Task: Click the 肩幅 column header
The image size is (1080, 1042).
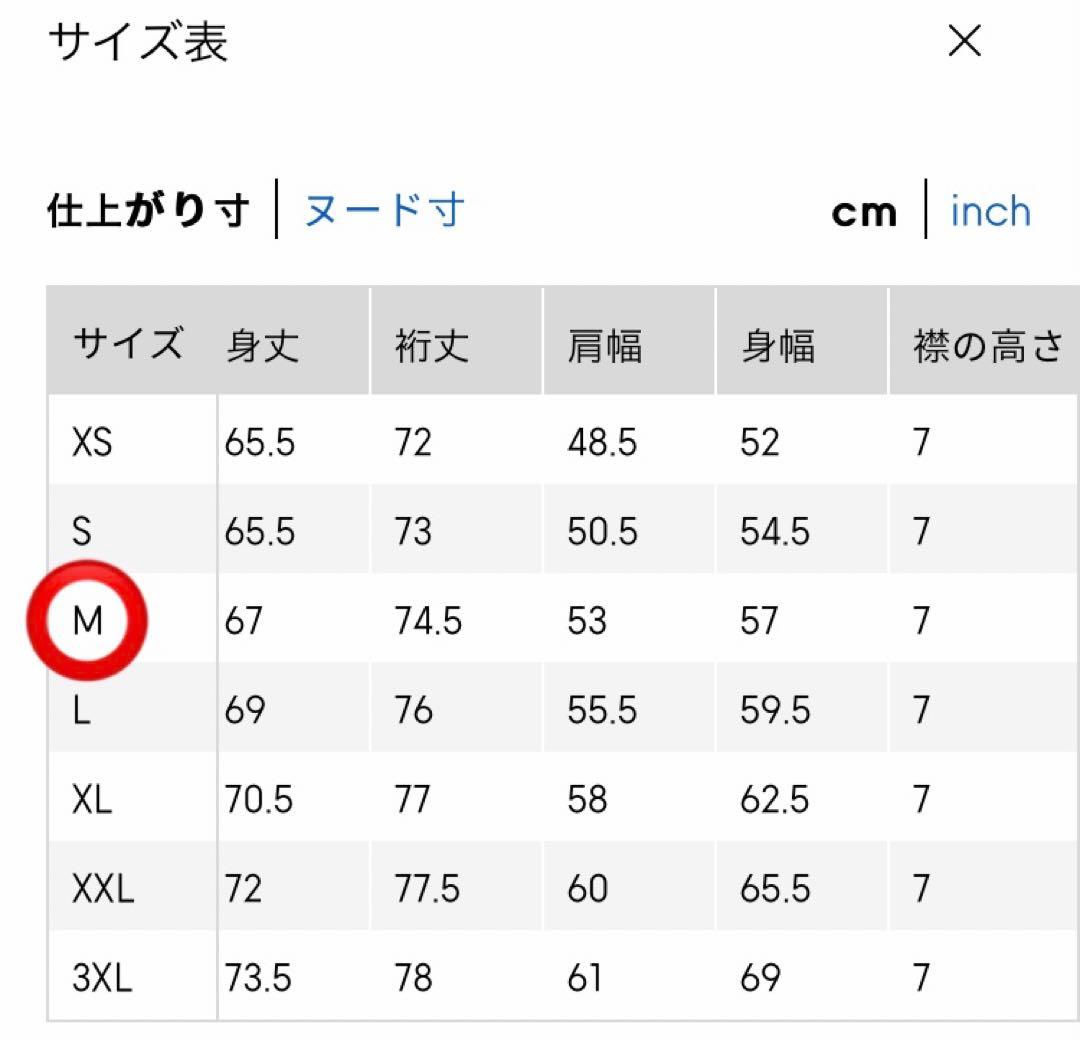Action: 605,346
